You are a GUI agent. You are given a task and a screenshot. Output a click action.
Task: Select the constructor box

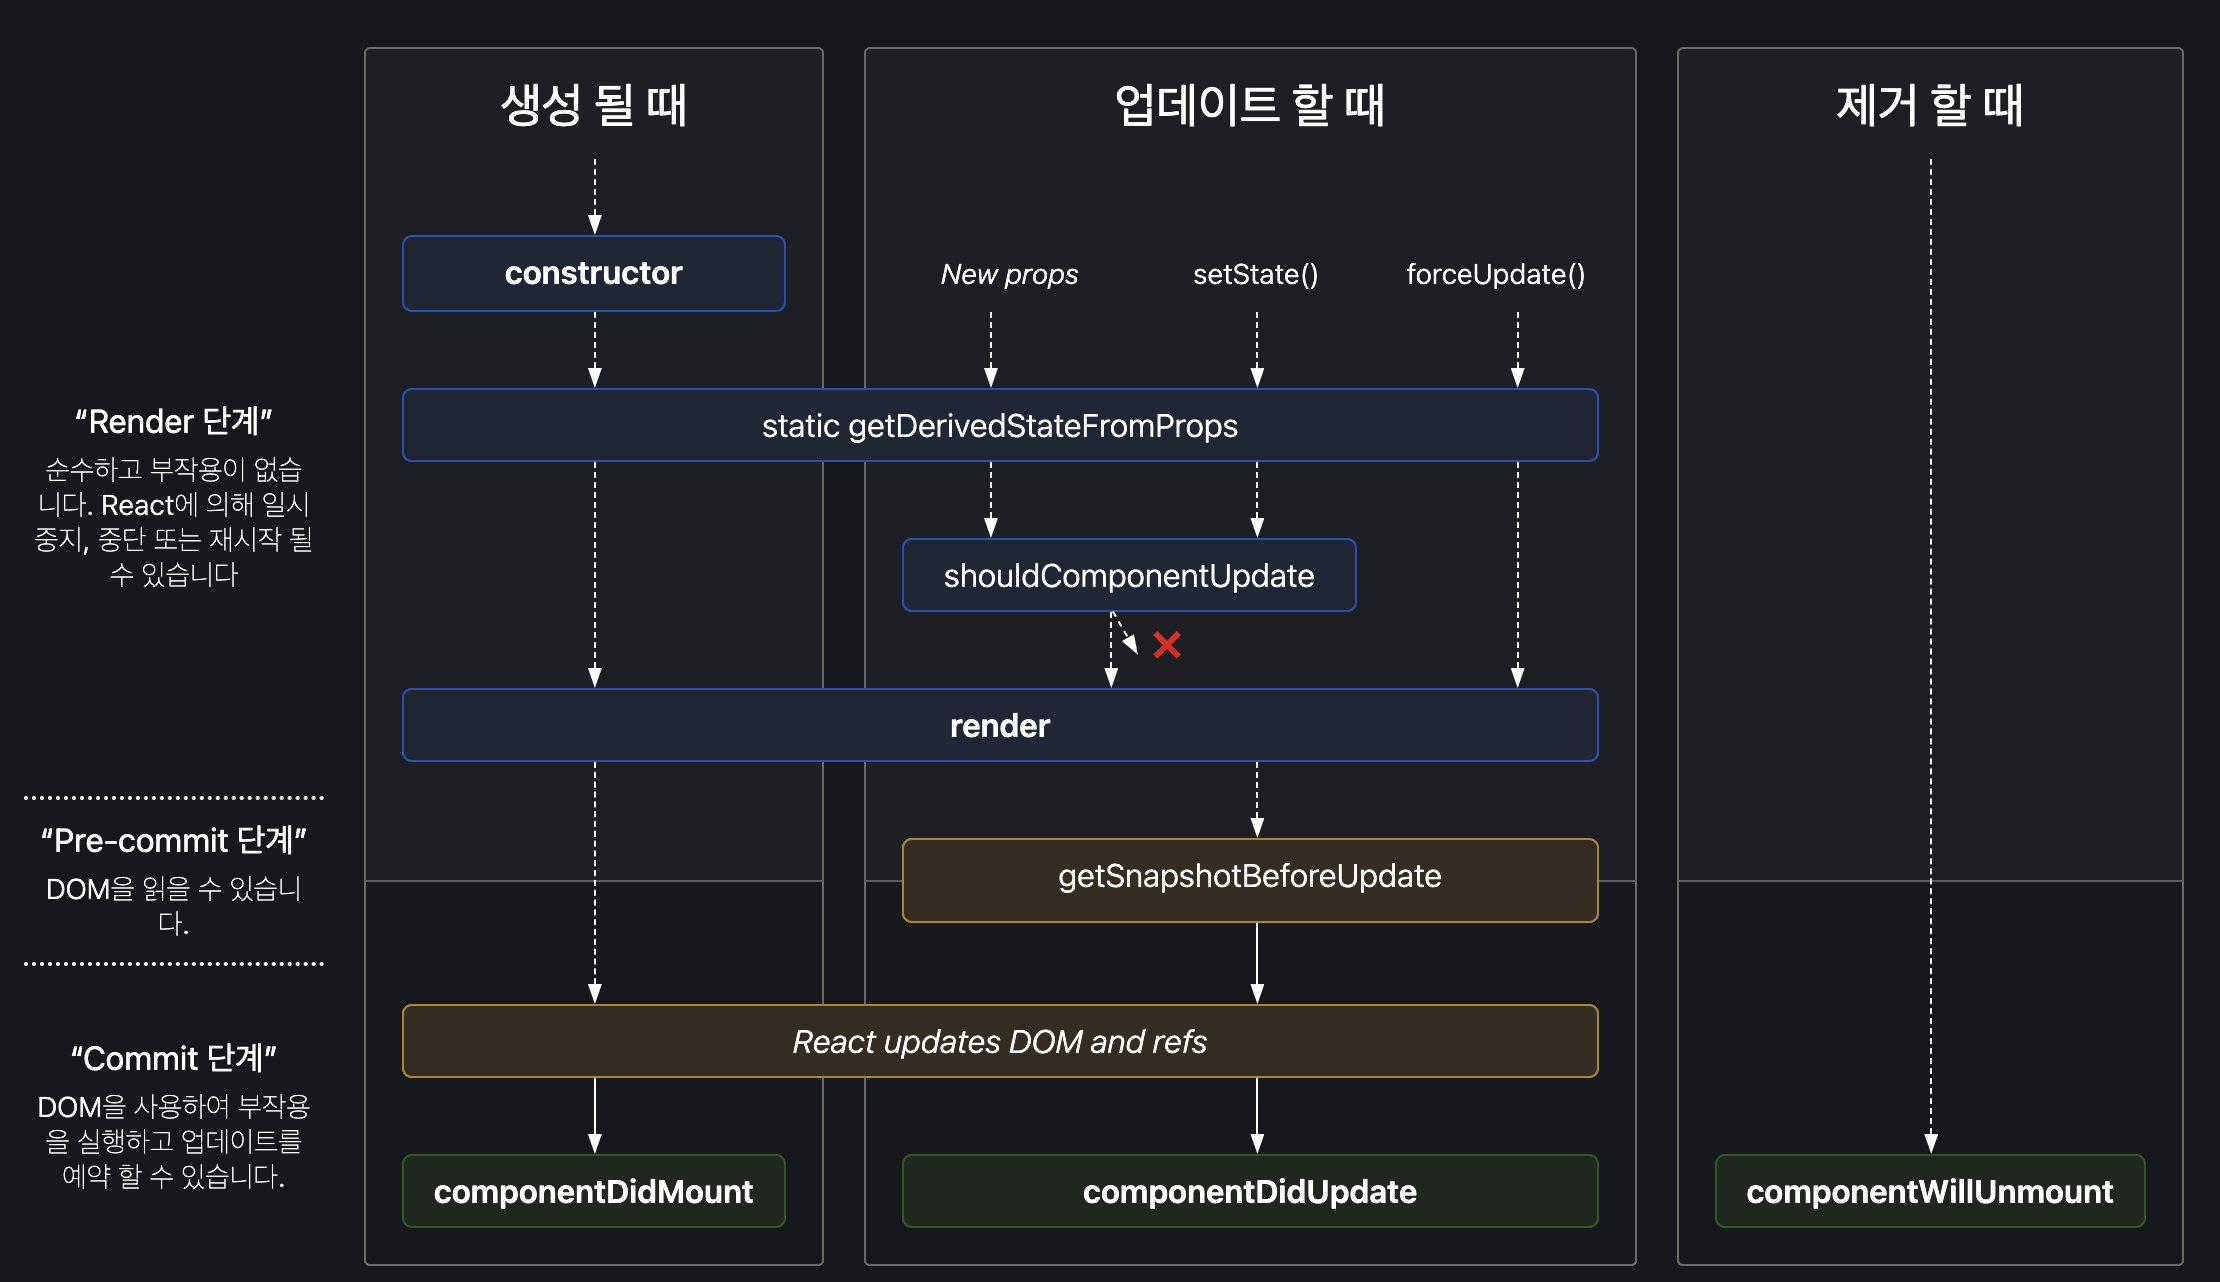tap(594, 273)
